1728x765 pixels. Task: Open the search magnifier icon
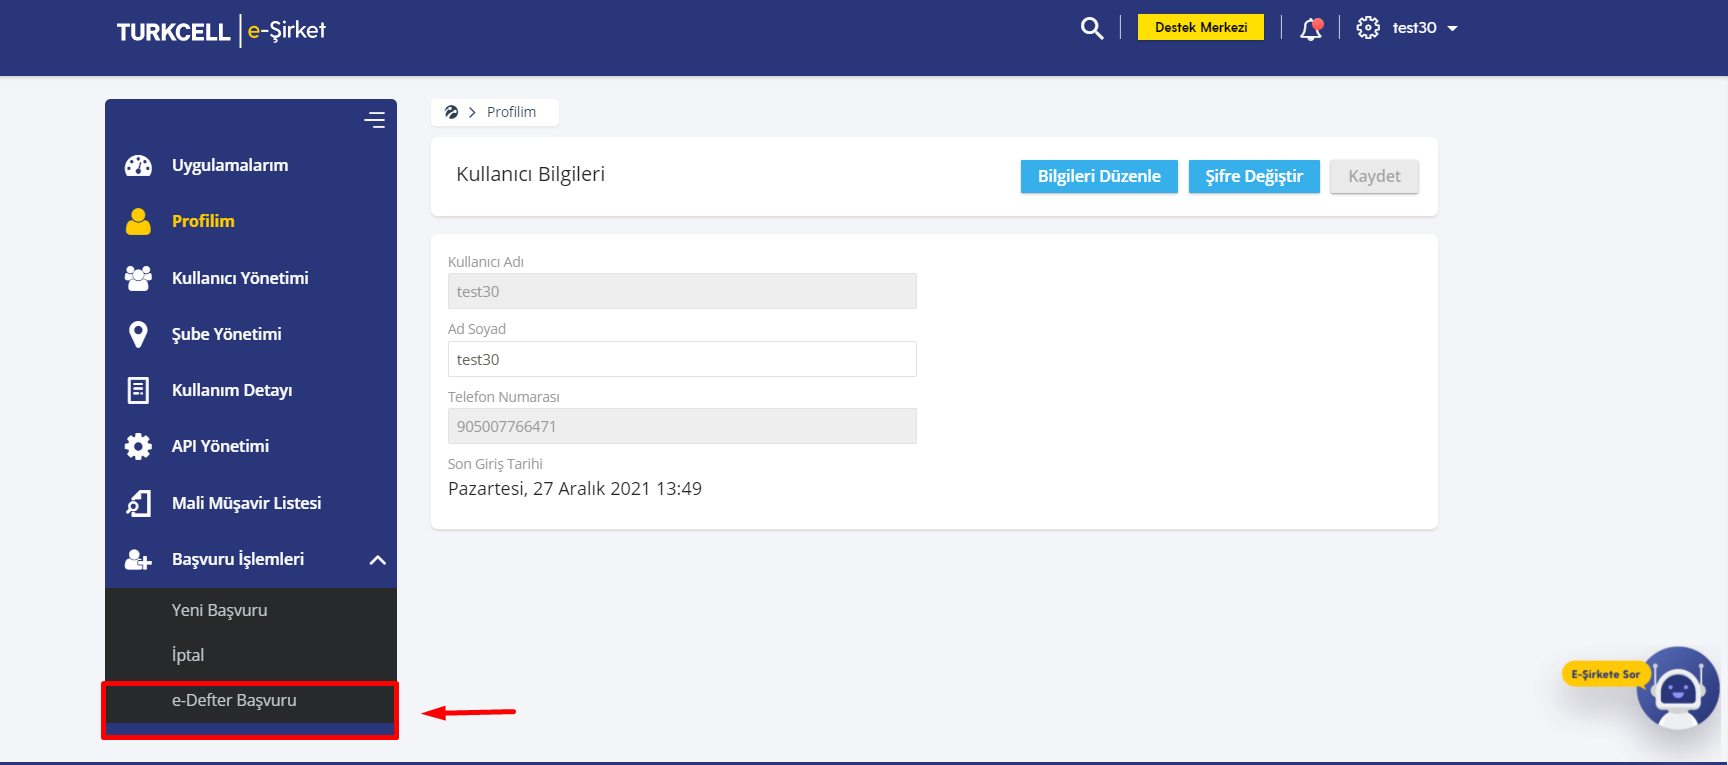click(x=1092, y=28)
